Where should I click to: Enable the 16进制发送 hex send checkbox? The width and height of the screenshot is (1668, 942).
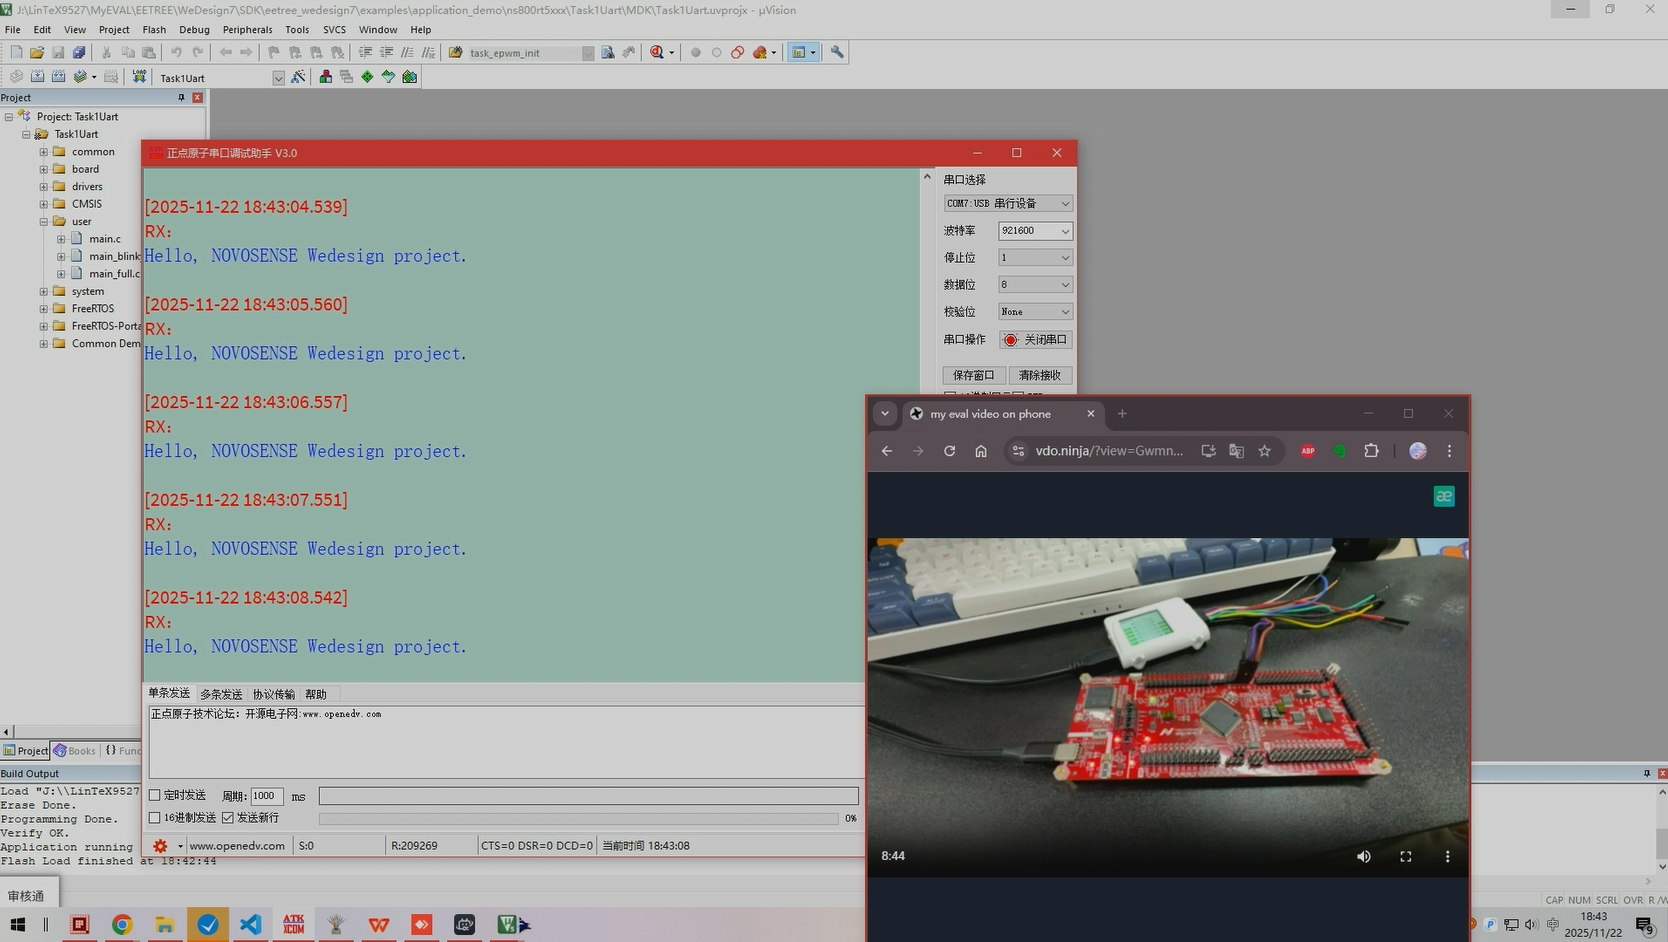[155, 818]
